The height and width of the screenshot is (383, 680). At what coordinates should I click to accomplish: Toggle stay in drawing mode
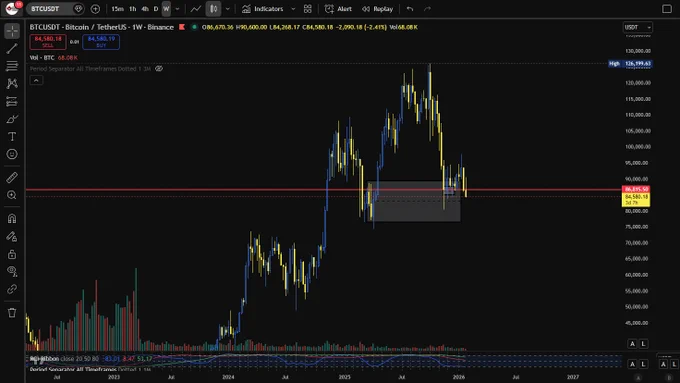point(12,236)
